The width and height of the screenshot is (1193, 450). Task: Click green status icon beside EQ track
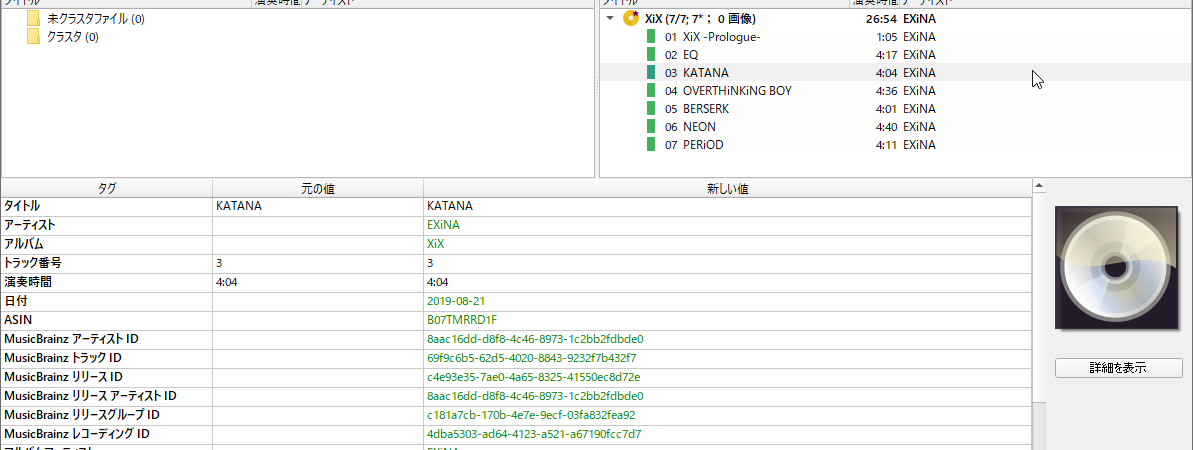pyautogui.click(x=651, y=55)
